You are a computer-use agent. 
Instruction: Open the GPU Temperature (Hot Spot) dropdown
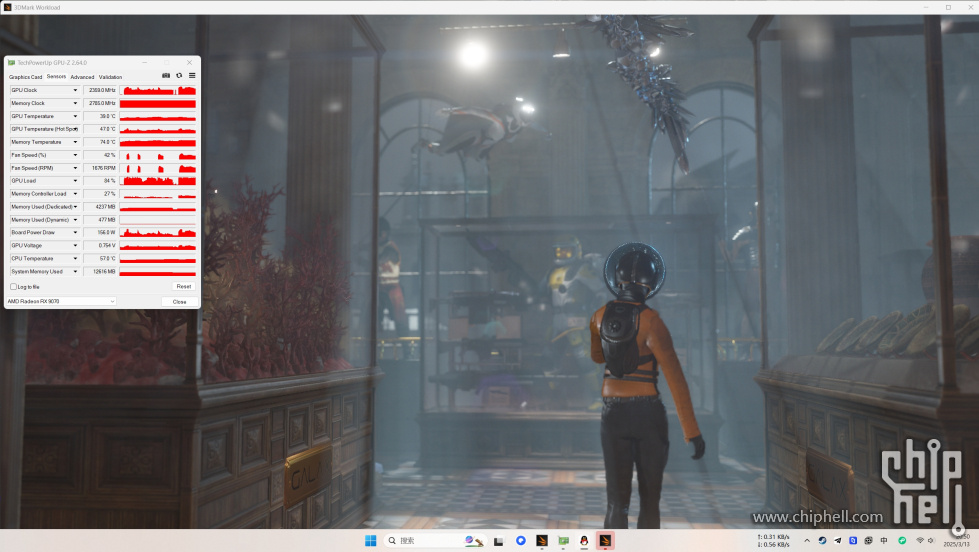coord(76,129)
